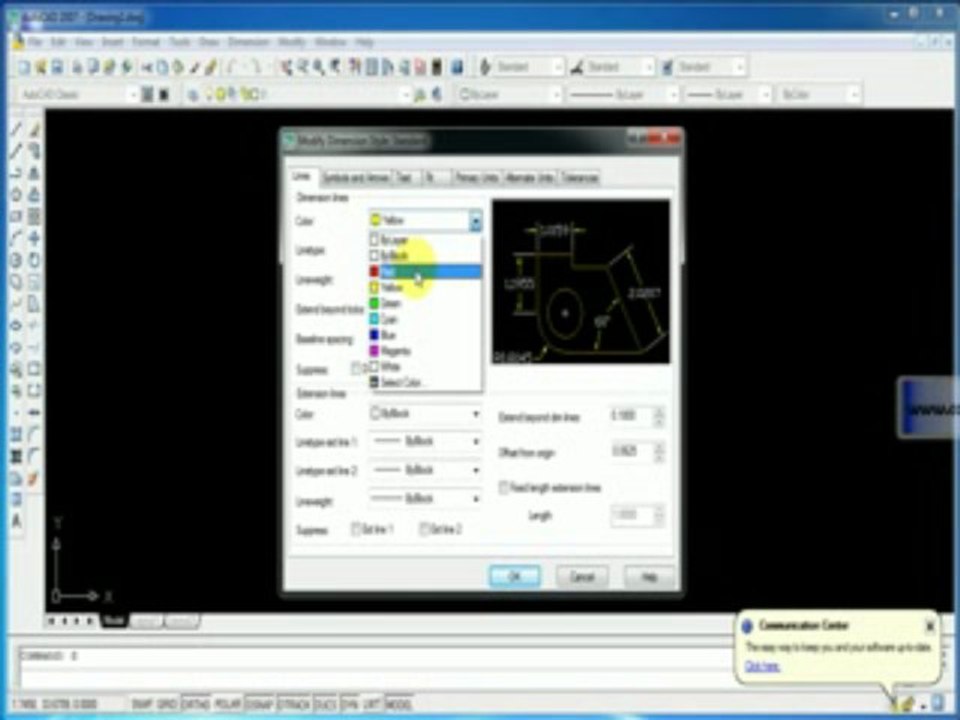Toggle OSNAP in the status bar

point(260,704)
